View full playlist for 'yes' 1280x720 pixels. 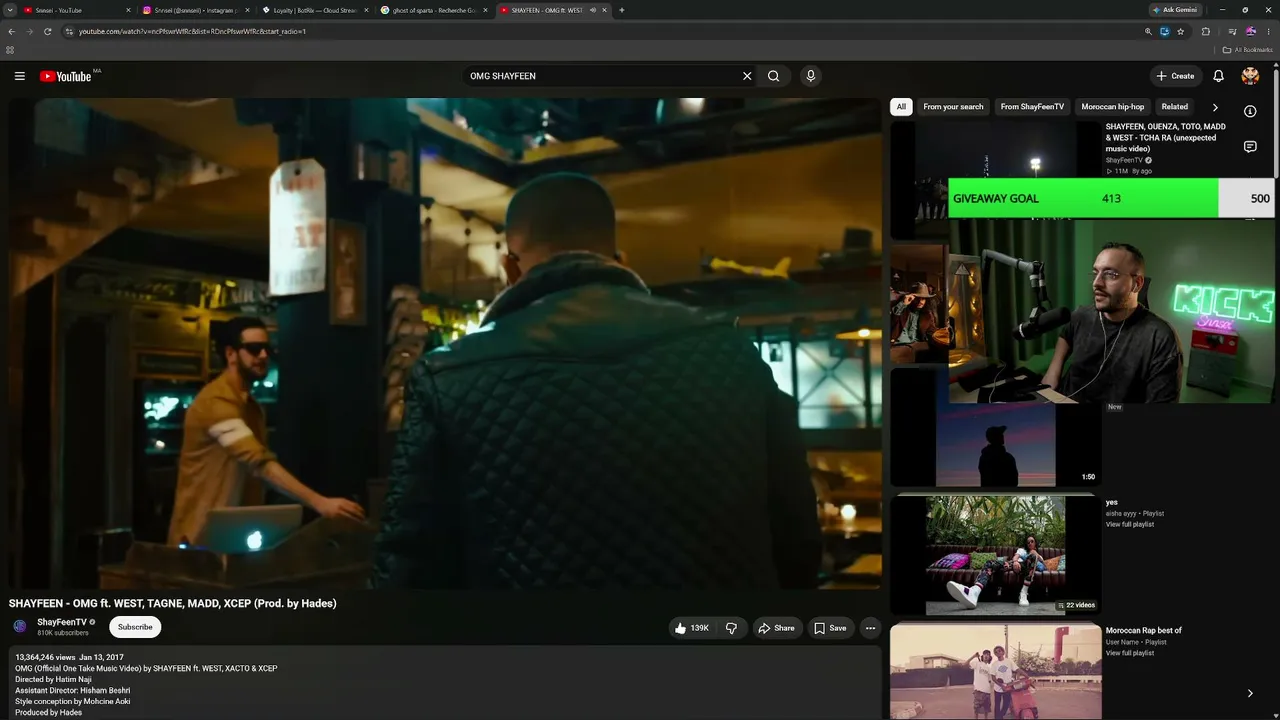[1130, 524]
